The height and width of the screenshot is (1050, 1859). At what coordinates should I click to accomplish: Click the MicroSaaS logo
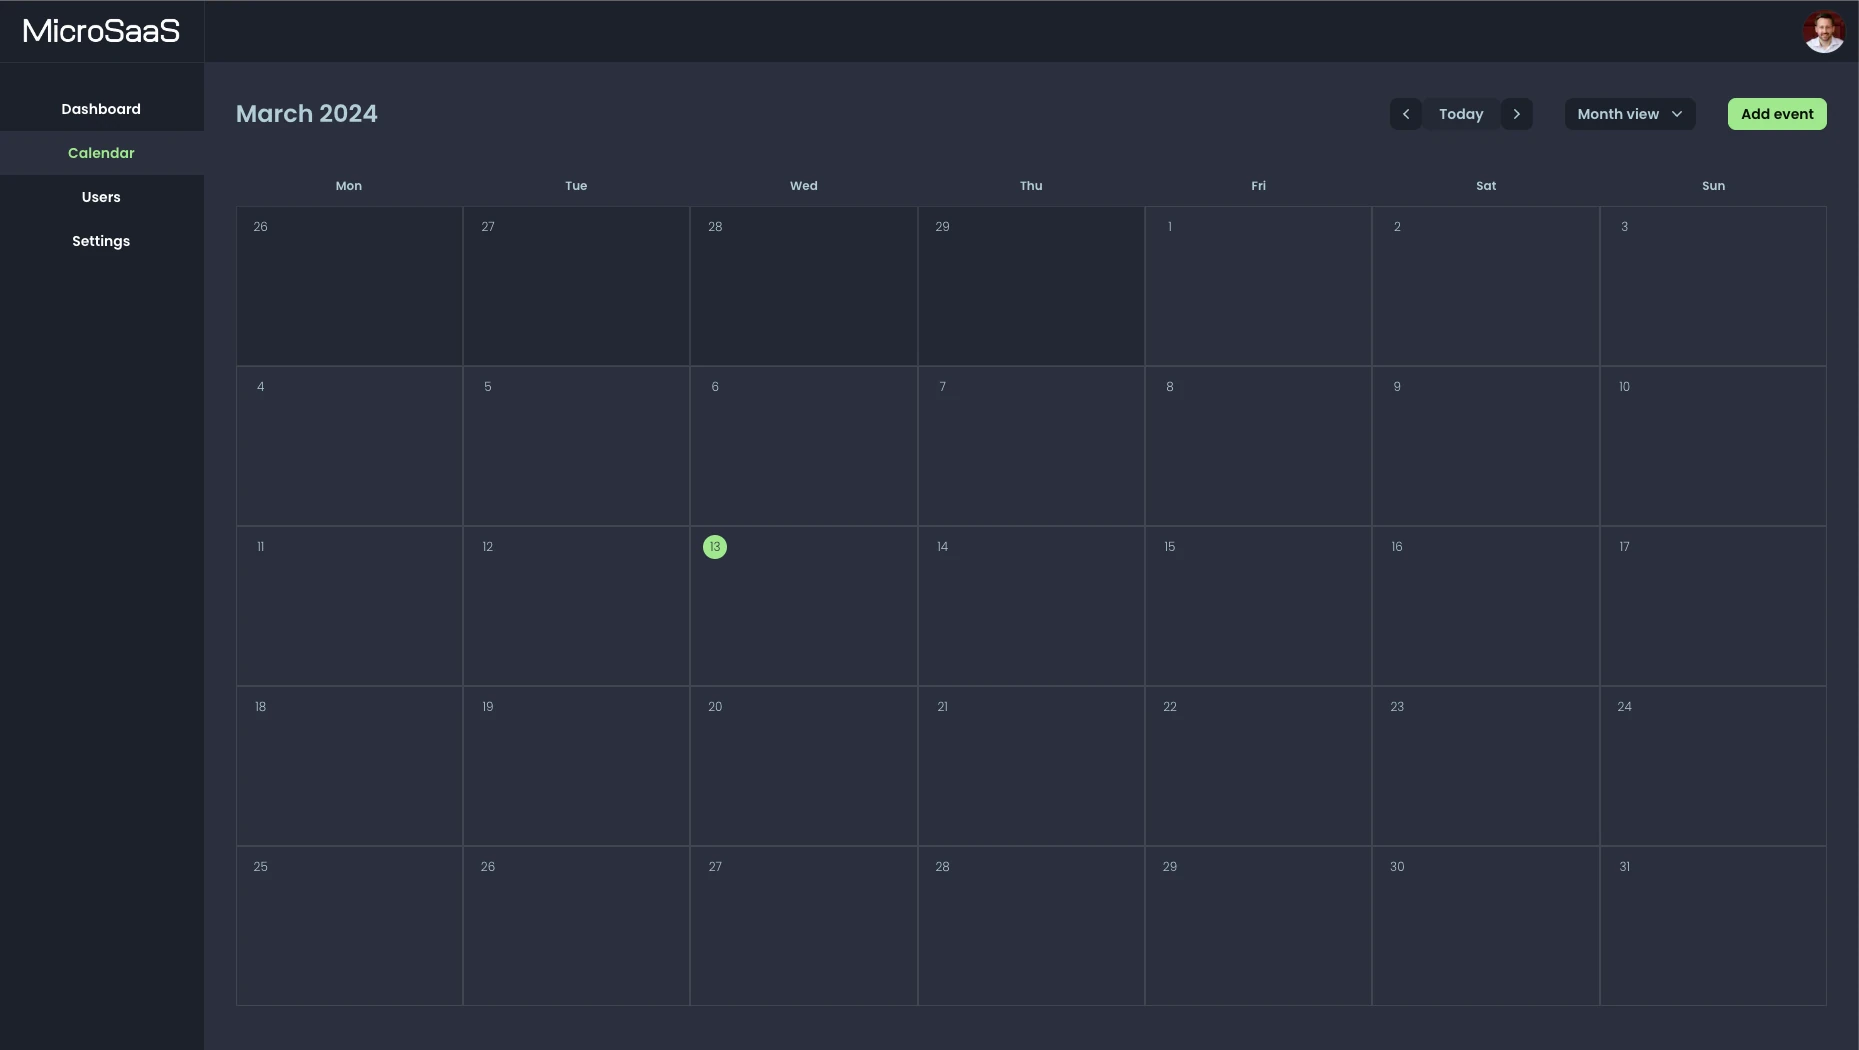[101, 31]
